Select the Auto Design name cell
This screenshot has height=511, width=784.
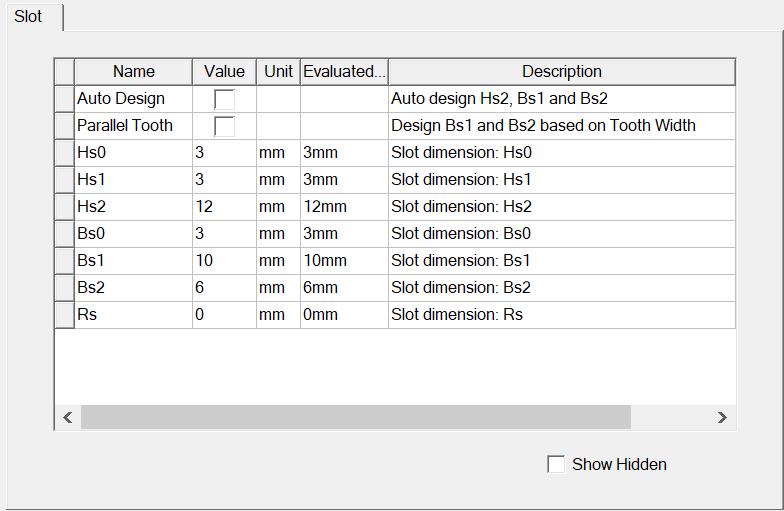point(134,98)
